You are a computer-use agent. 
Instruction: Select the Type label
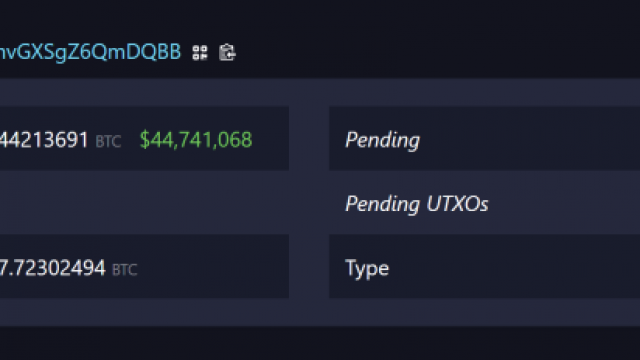tap(367, 269)
